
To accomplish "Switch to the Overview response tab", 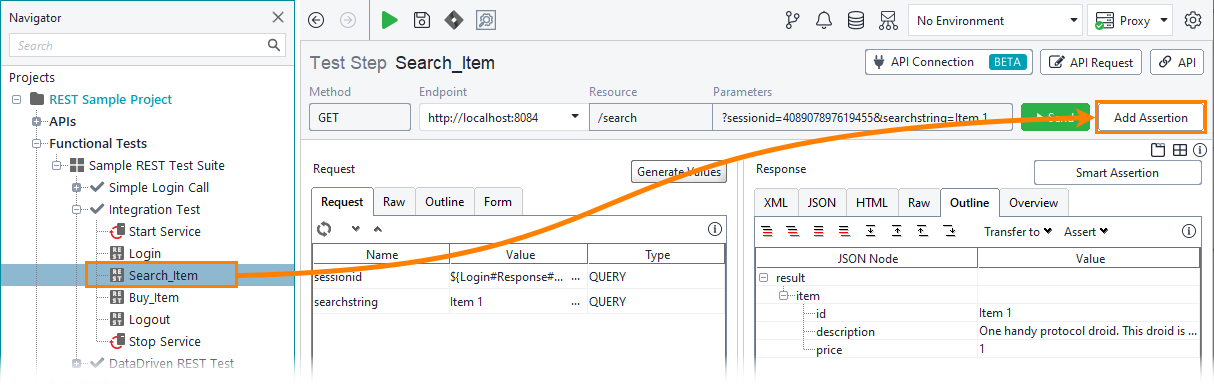I will [1034, 202].
